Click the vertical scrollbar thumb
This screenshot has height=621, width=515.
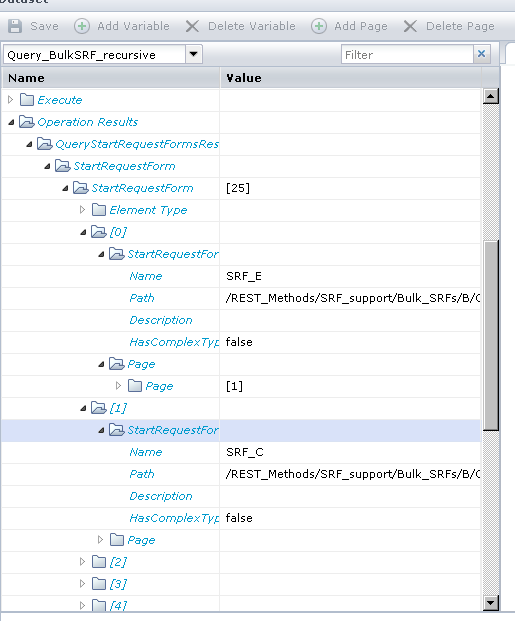(491, 335)
